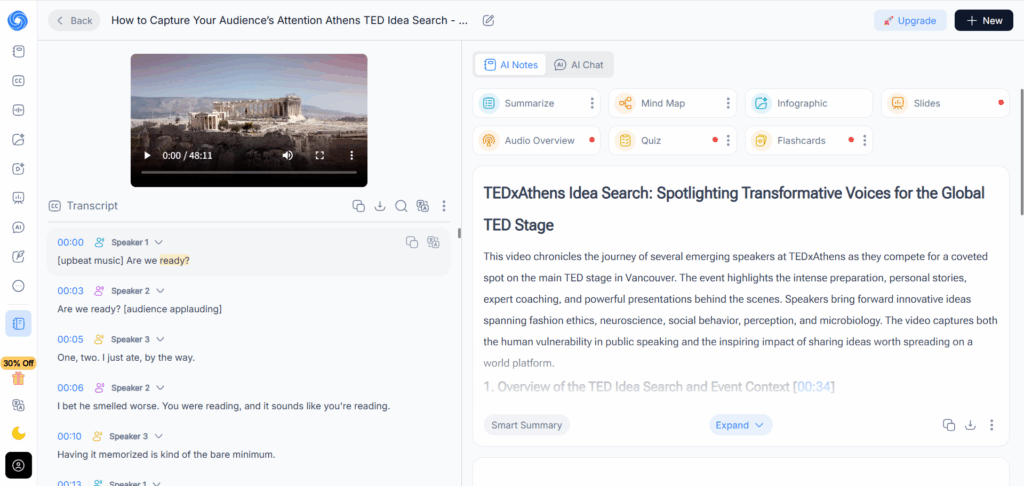Jump to timestamp 00:03
Viewport: 1024px width, 486px height.
pos(70,291)
